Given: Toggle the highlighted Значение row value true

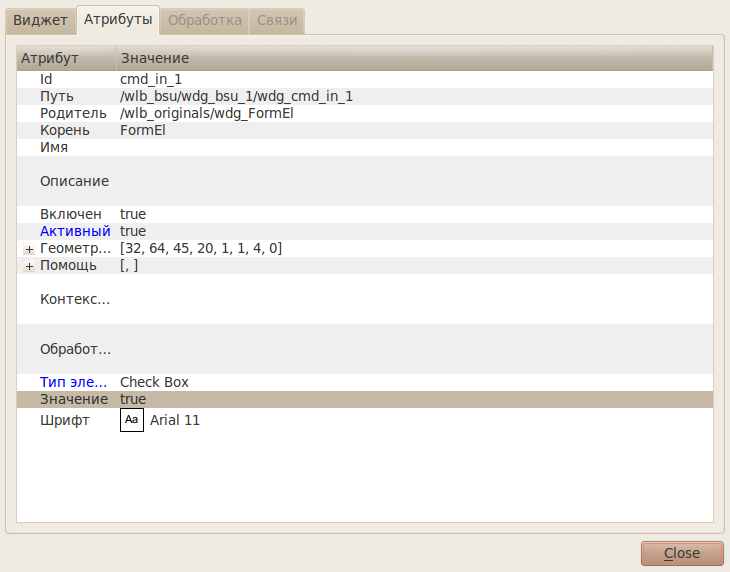Looking at the screenshot, I should tap(133, 399).
